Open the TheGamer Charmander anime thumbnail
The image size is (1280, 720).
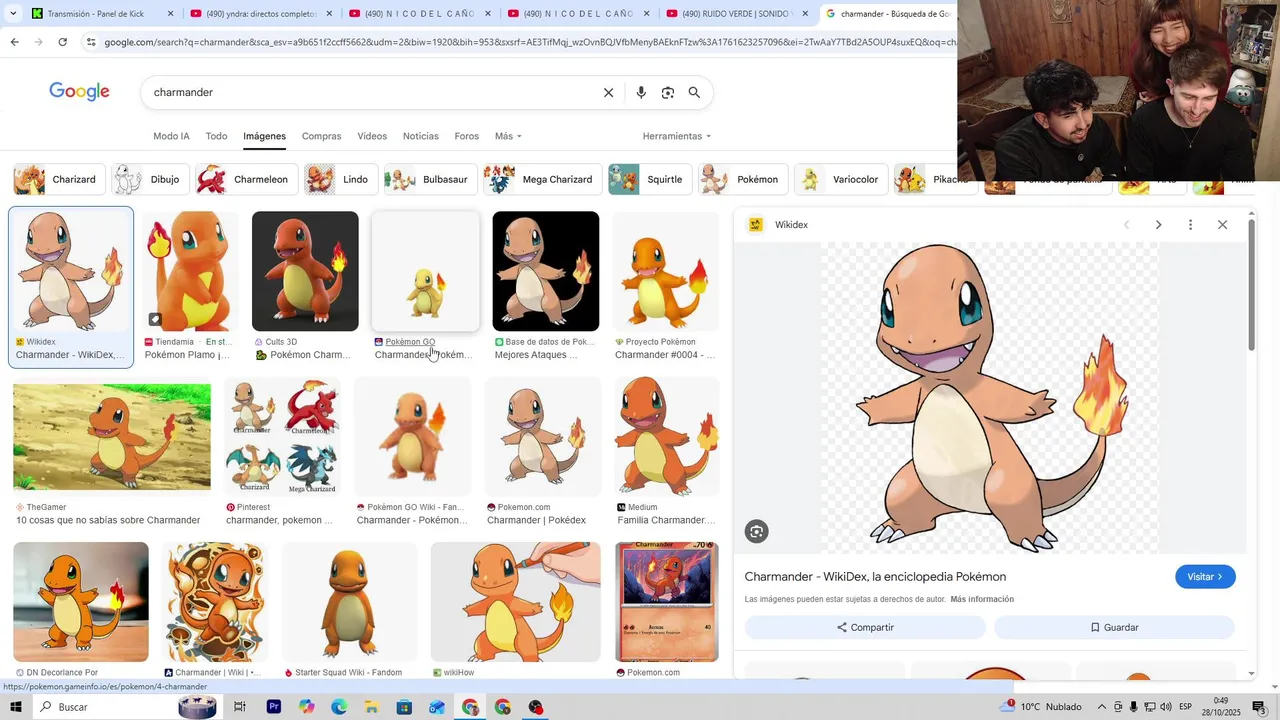point(112,437)
